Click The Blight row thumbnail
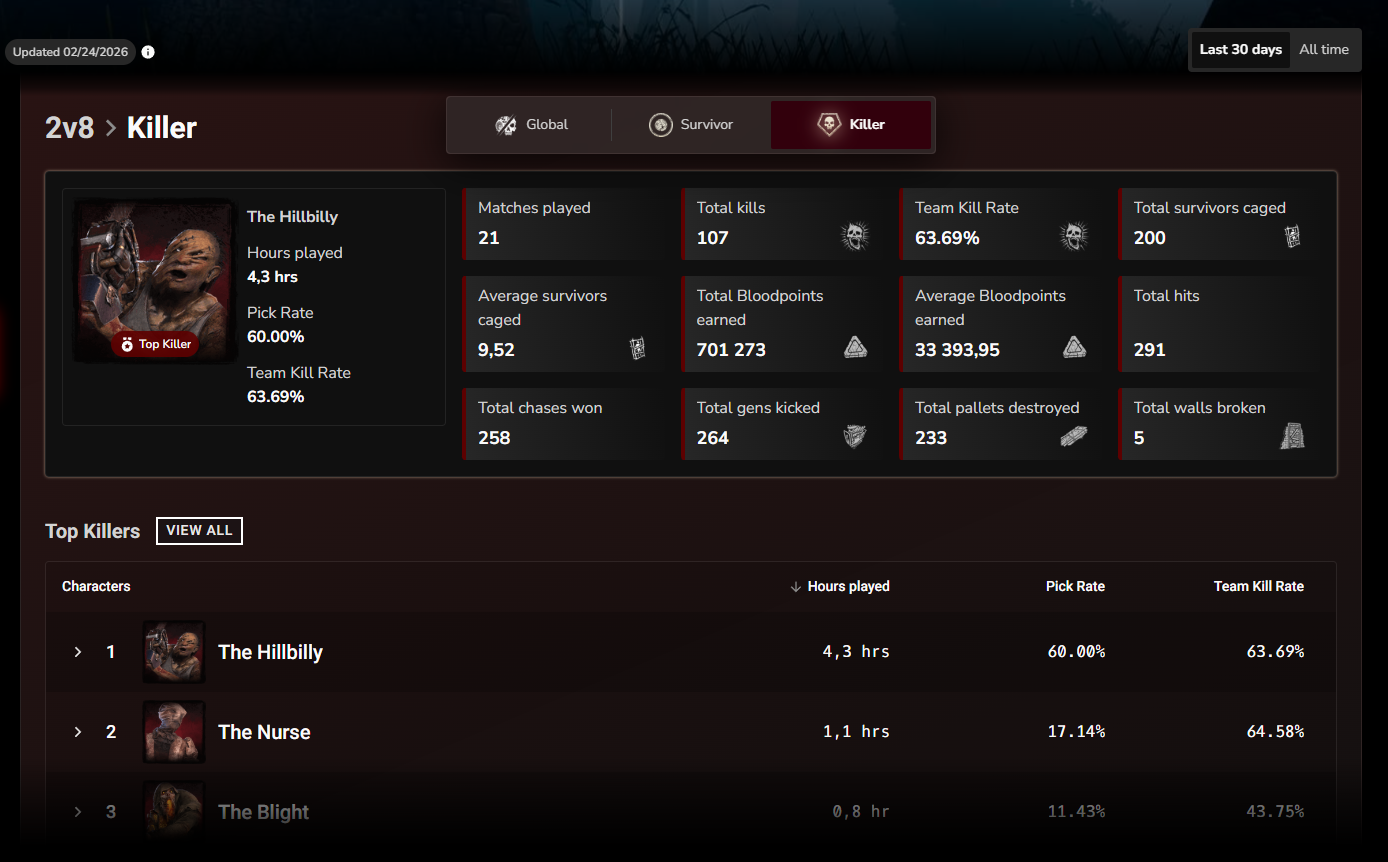 pyautogui.click(x=174, y=812)
